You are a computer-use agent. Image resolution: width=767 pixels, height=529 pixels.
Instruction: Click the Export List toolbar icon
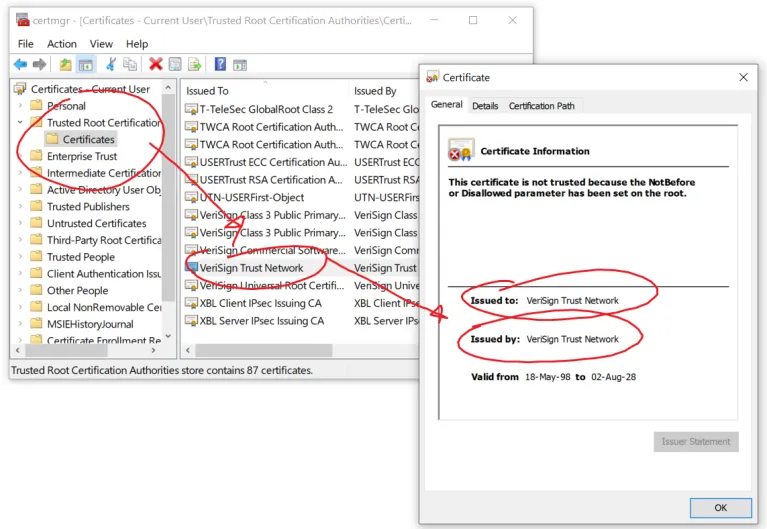(x=194, y=64)
